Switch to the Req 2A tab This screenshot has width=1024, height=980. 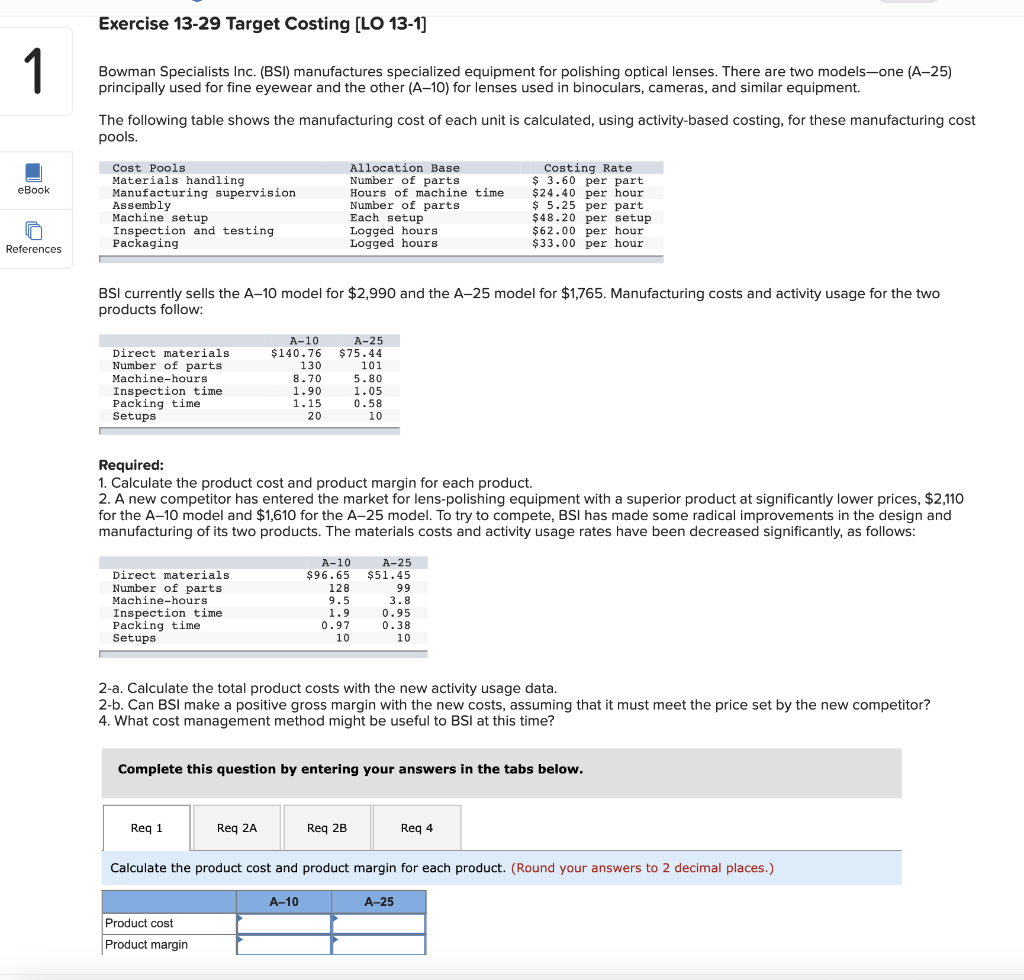coord(236,827)
